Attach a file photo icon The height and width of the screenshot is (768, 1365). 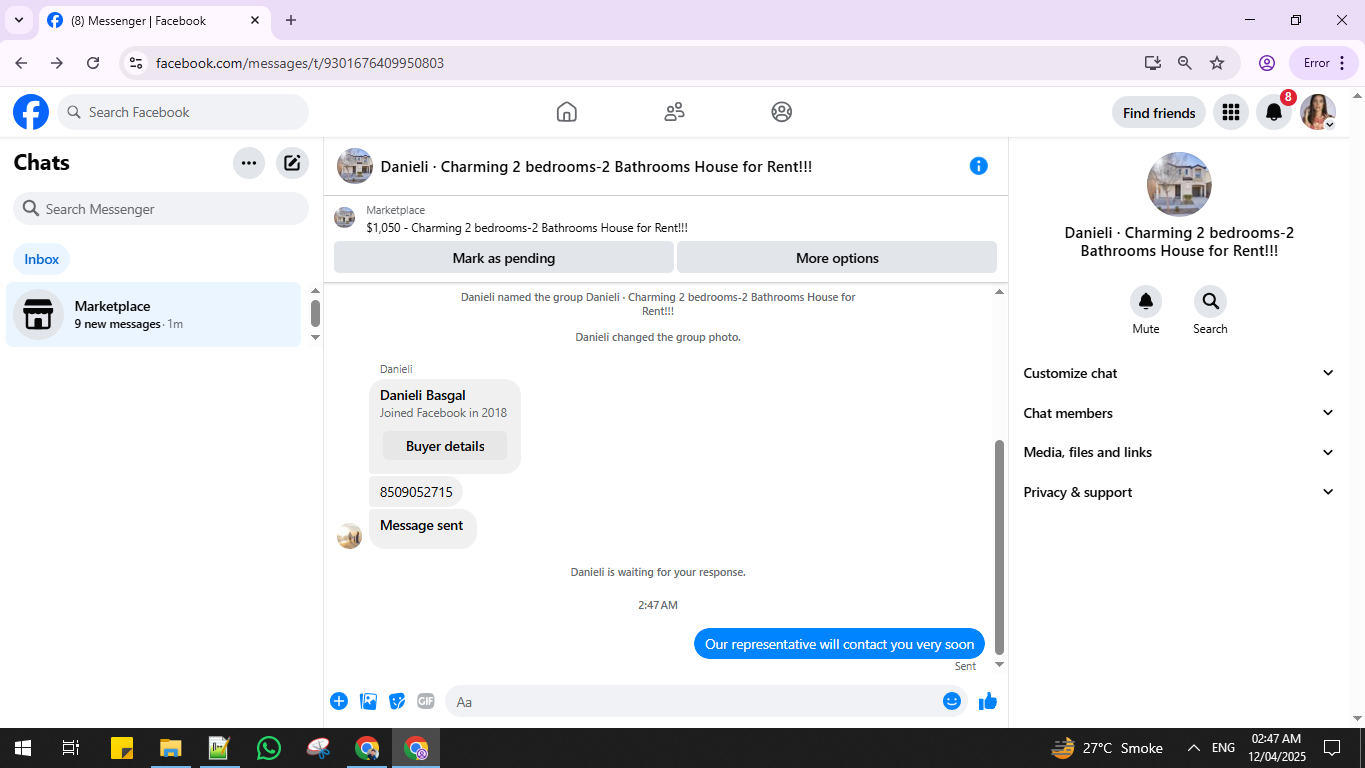[369, 701]
